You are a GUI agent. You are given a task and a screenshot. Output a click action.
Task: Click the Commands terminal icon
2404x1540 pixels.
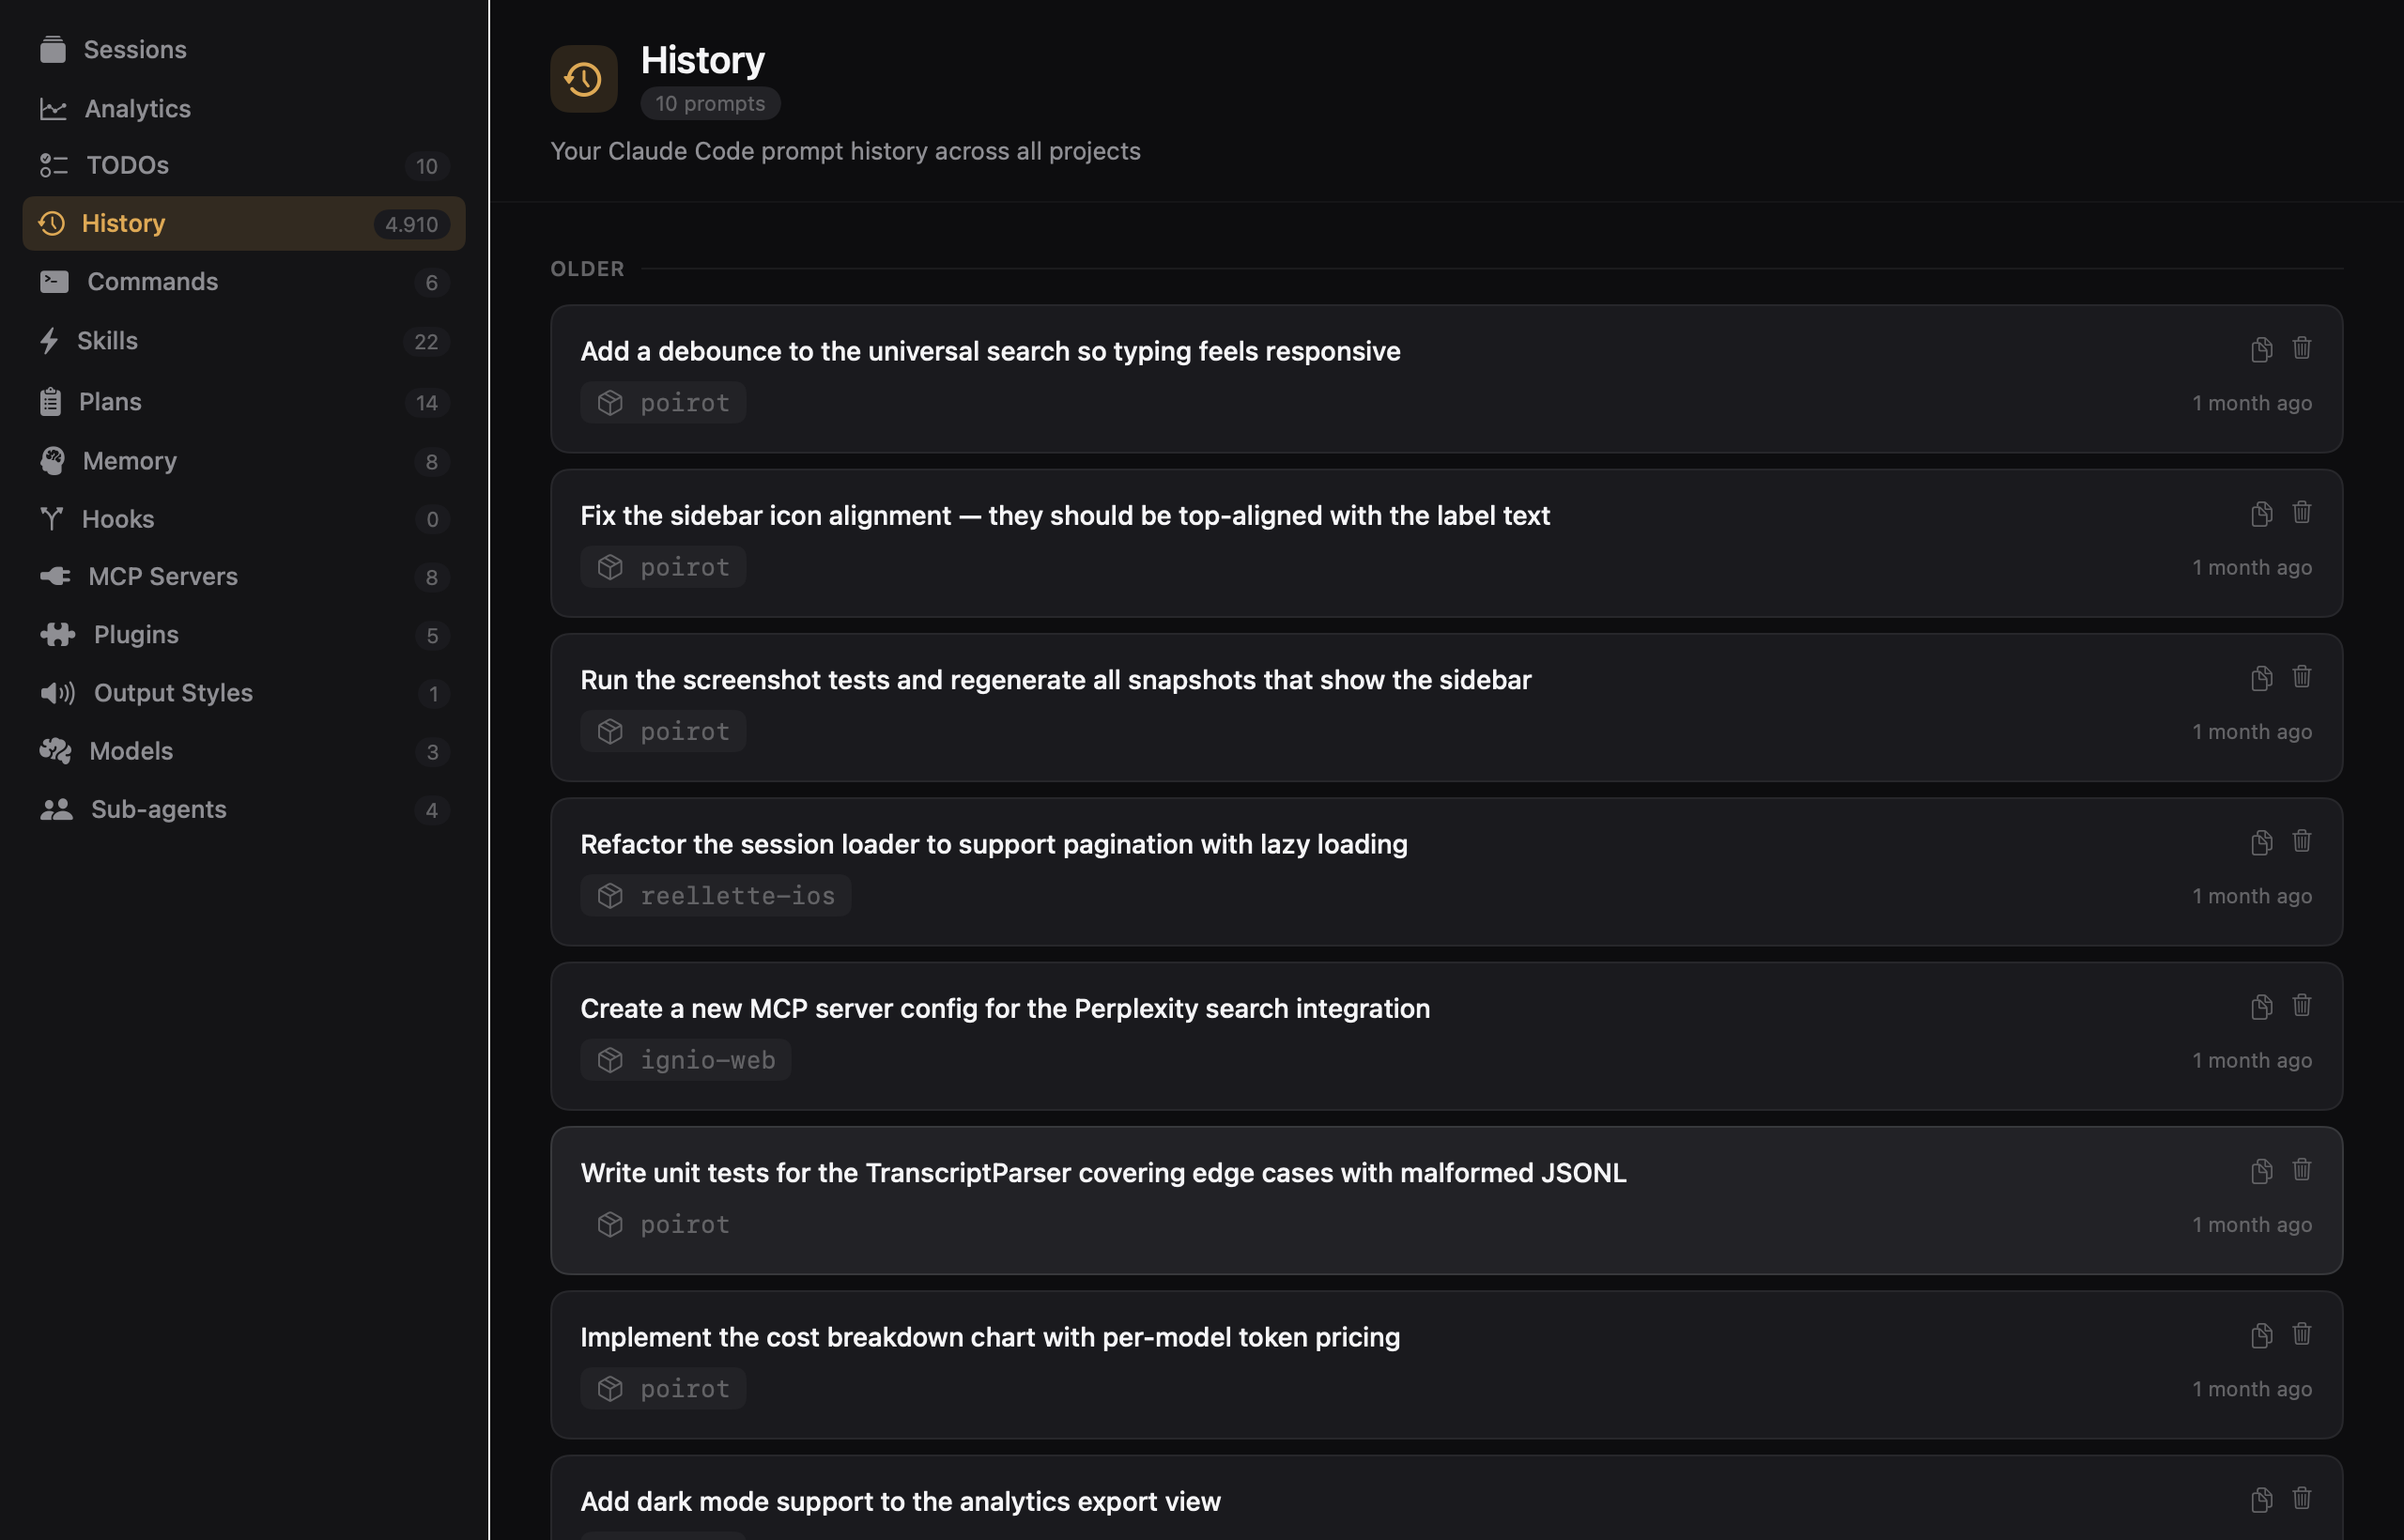[x=53, y=281]
